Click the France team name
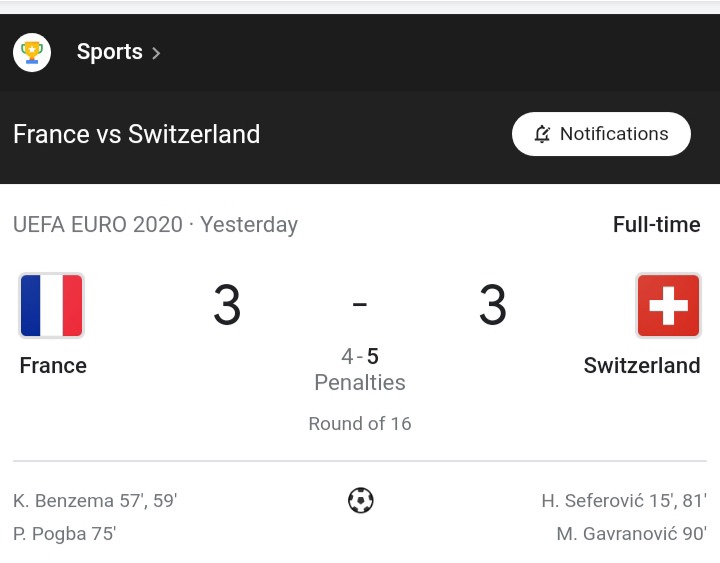720x563 pixels. pyautogui.click(x=53, y=366)
